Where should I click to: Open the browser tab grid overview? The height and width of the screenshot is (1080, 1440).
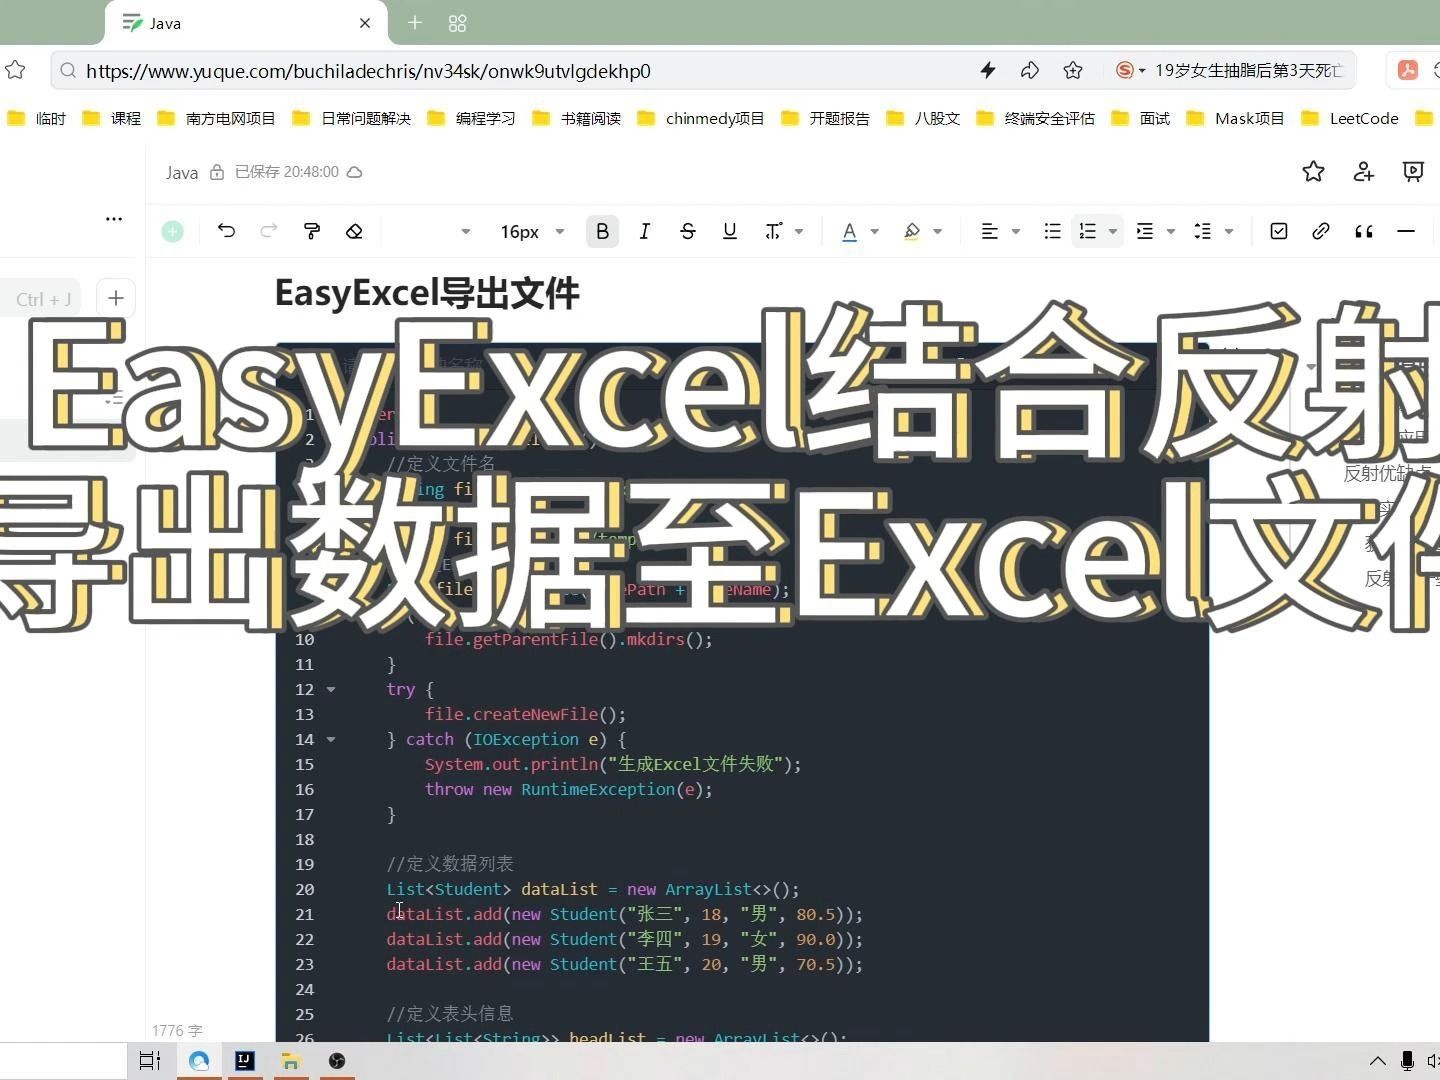tap(457, 23)
